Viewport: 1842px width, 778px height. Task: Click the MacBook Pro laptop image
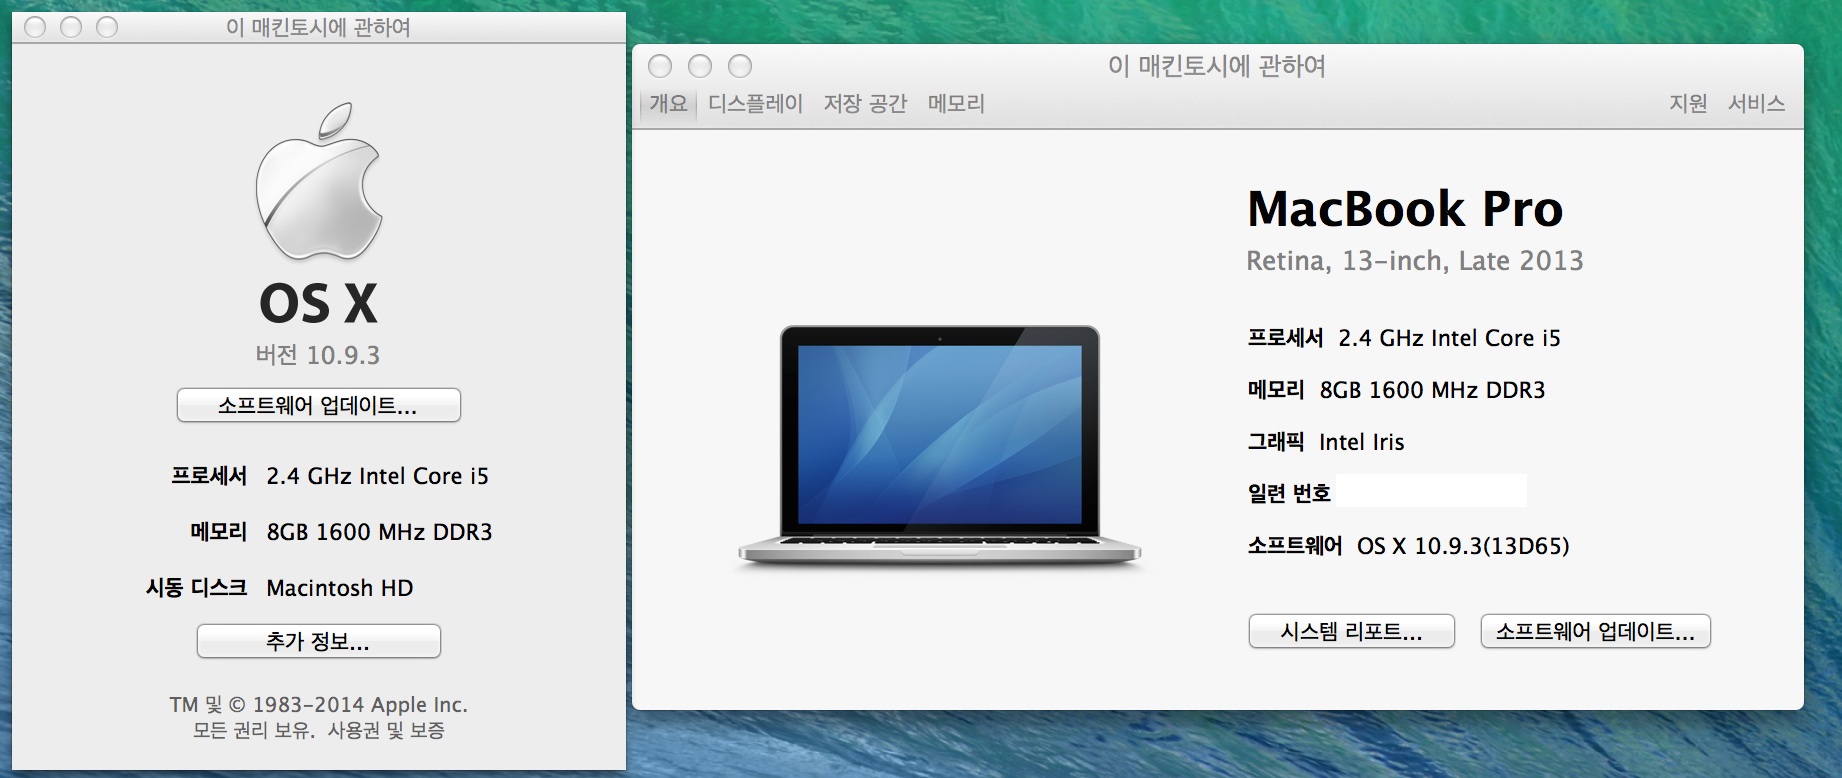939,447
